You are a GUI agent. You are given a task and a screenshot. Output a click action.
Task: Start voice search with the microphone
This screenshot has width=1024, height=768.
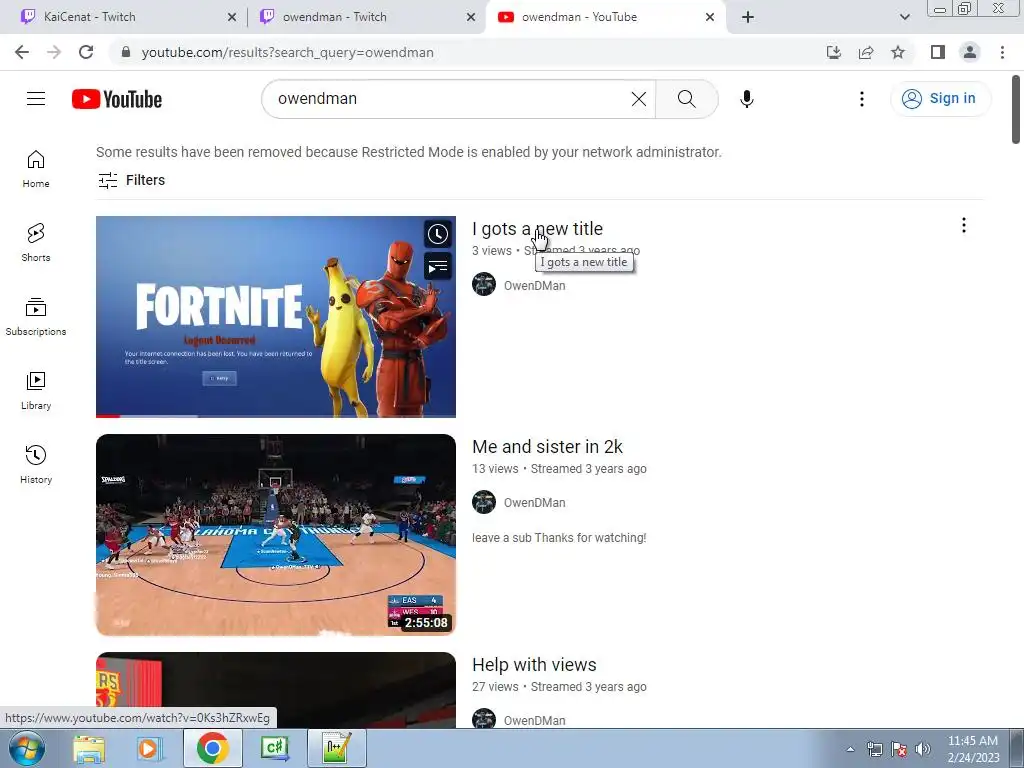coord(746,99)
